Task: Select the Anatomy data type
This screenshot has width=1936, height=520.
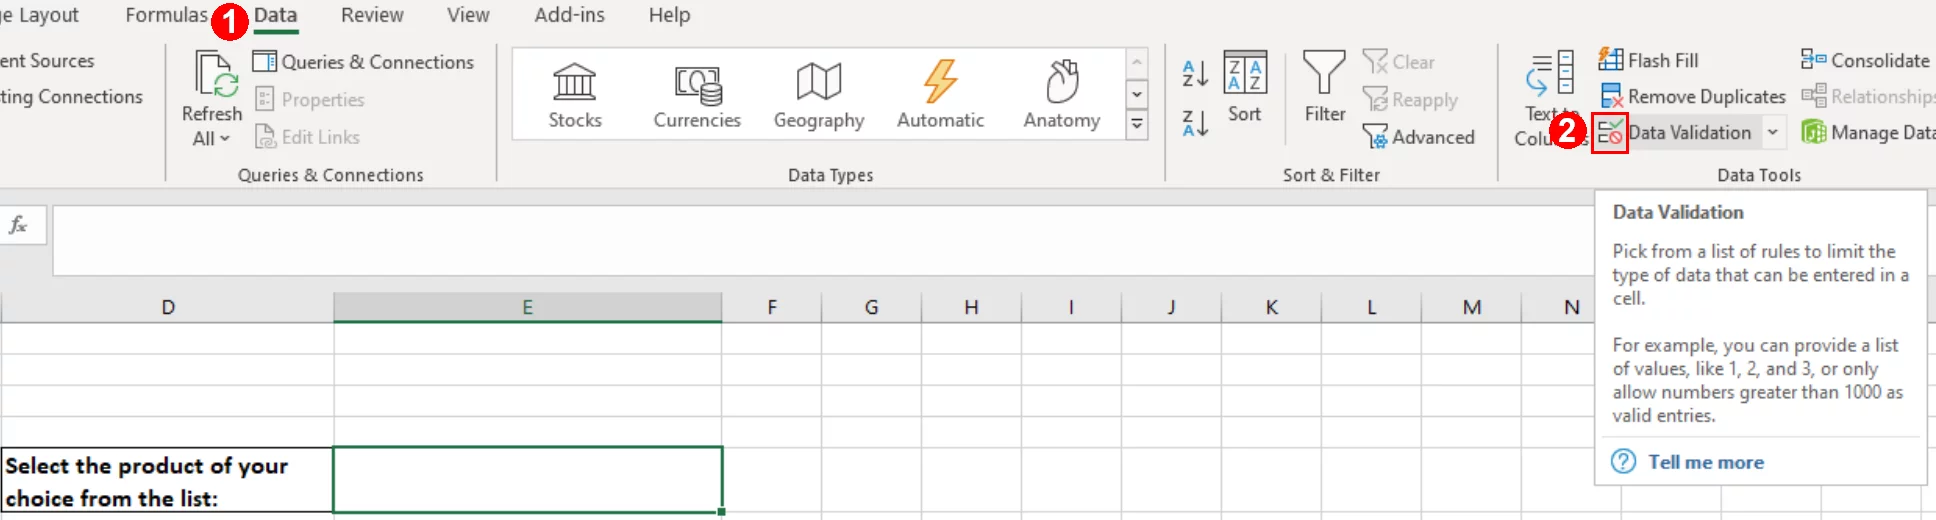Action: coord(1062,95)
